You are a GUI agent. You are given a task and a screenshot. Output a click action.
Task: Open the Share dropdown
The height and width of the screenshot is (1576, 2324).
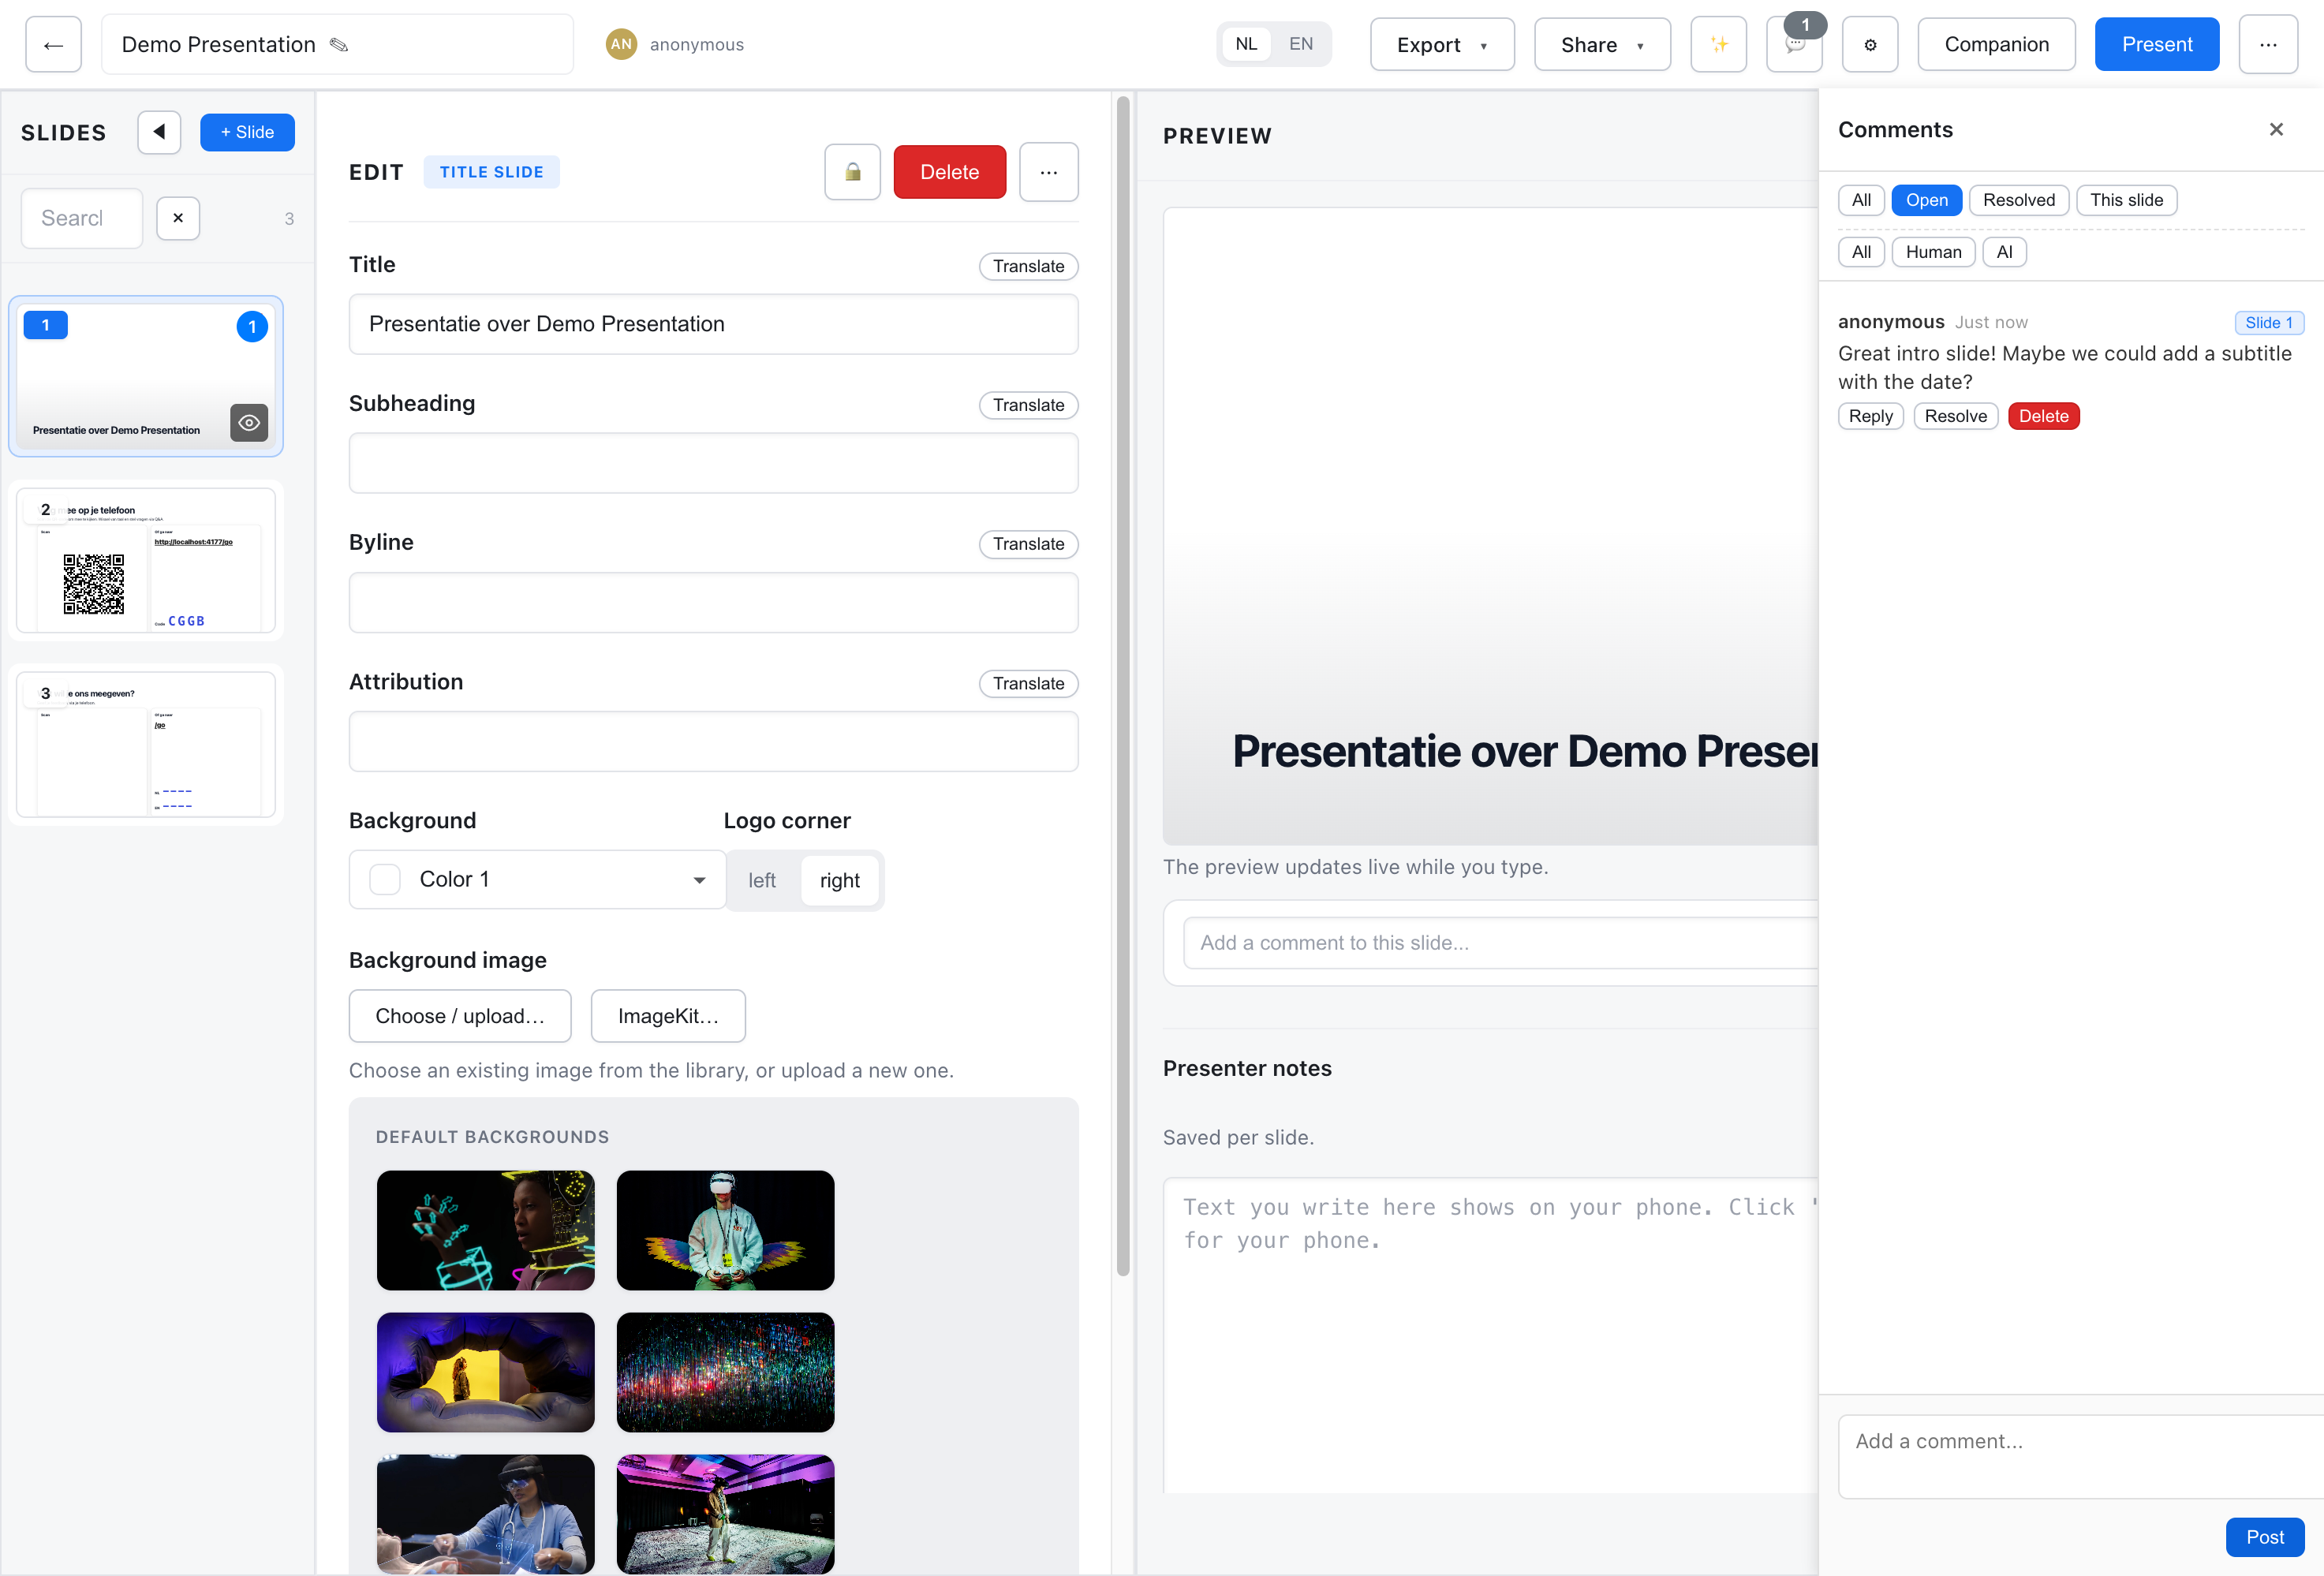[1601, 44]
